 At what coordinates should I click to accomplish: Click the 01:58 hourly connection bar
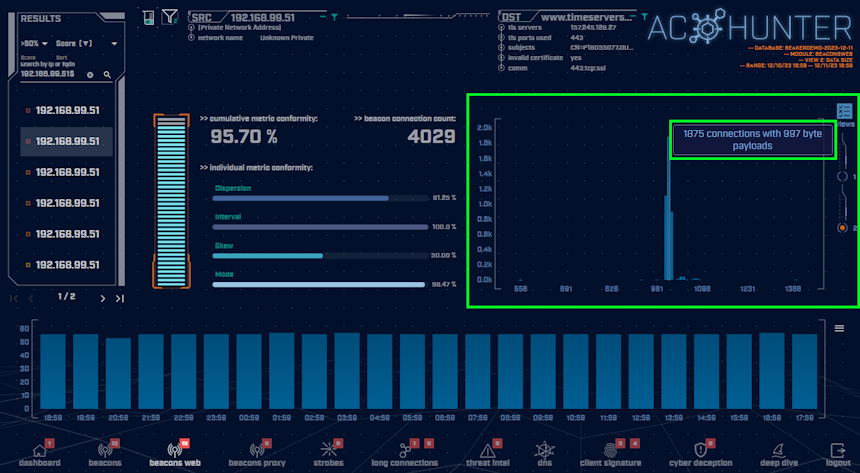281,371
